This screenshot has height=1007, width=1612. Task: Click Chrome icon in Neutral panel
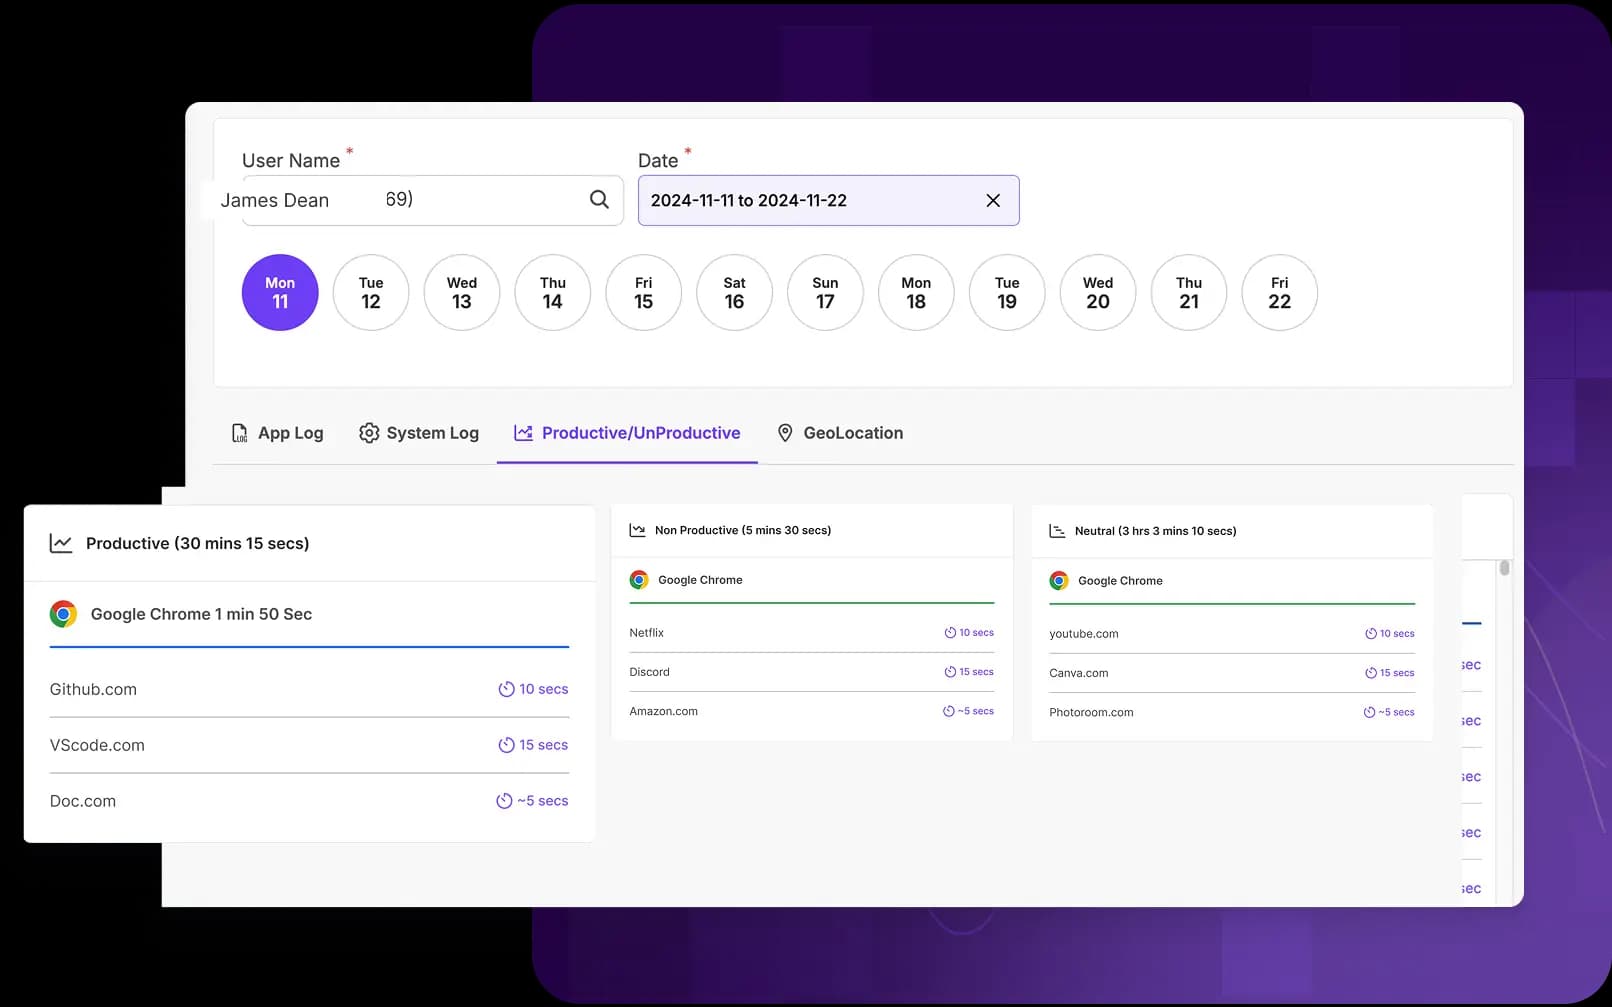1059,581
